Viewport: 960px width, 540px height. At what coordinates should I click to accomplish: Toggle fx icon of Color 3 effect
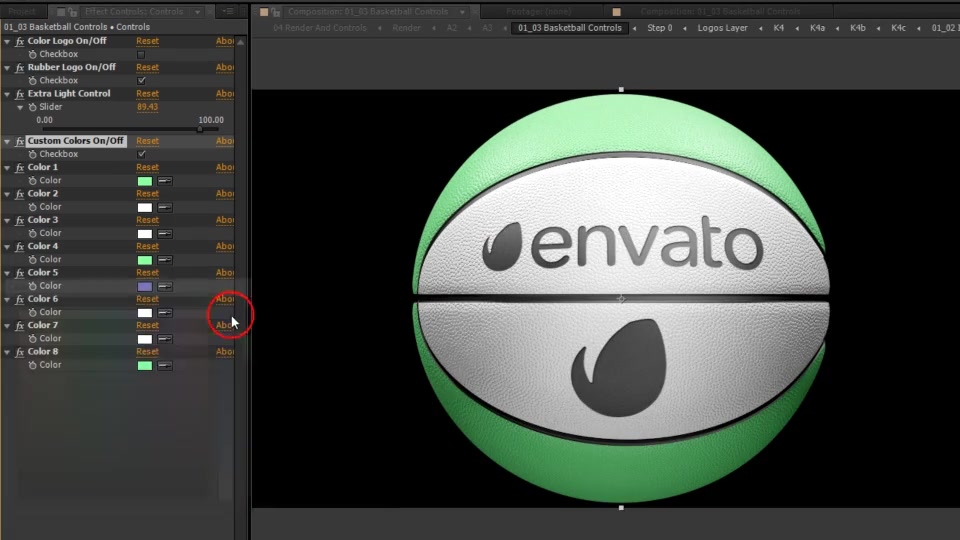(20, 220)
